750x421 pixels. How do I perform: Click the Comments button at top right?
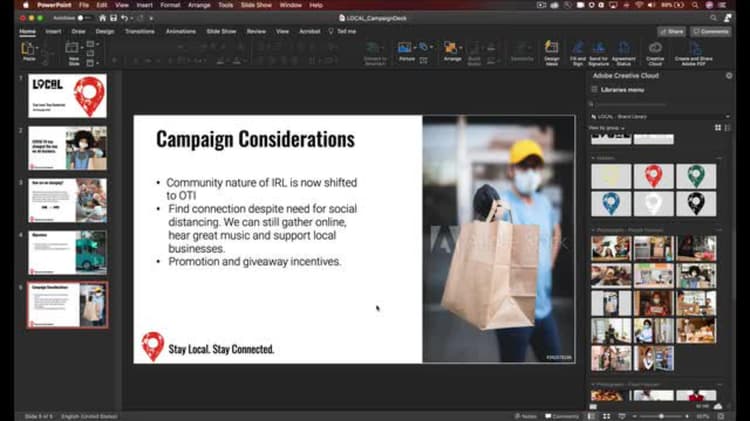(x=711, y=31)
